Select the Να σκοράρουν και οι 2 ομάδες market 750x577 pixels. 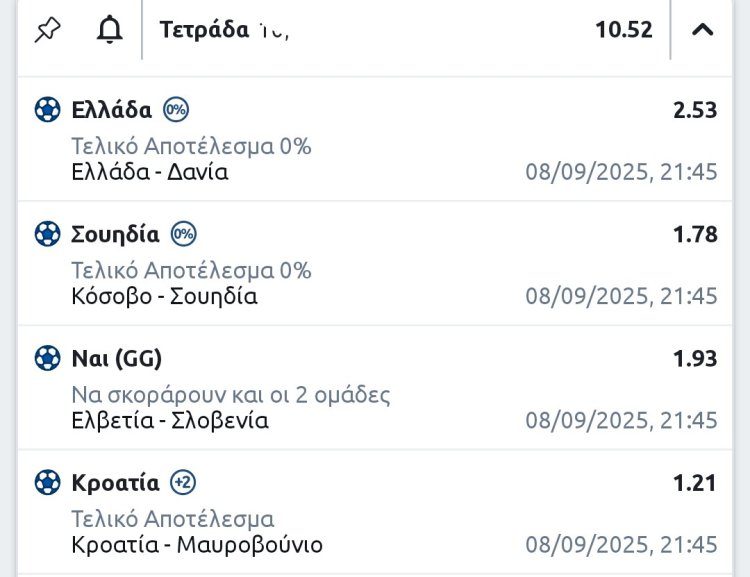[231, 395]
